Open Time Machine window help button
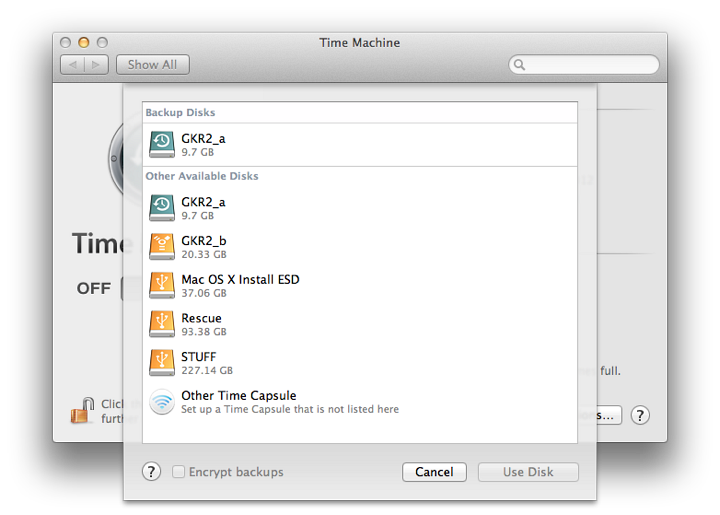This screenshot has height=515, width=720. click(640, 415)
